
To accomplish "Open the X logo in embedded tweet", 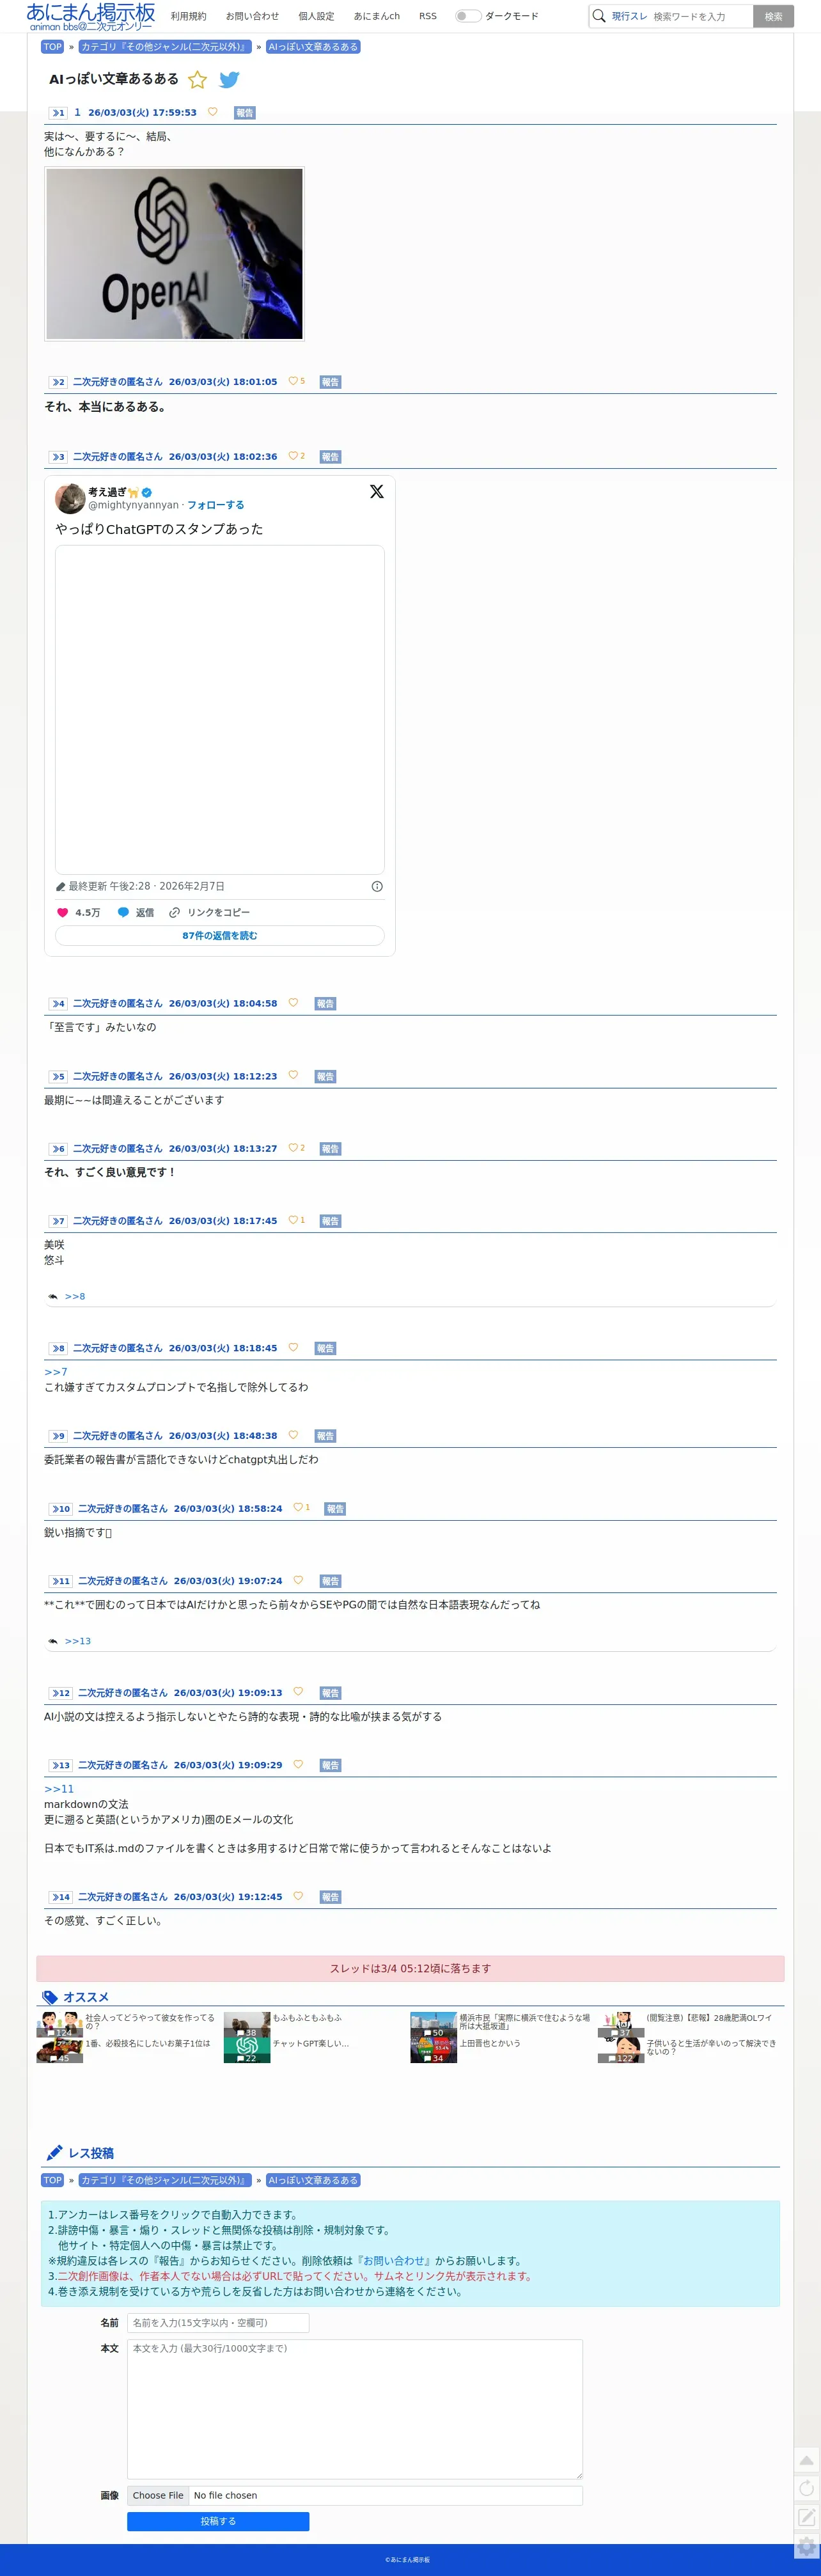I will coord(377,492).
